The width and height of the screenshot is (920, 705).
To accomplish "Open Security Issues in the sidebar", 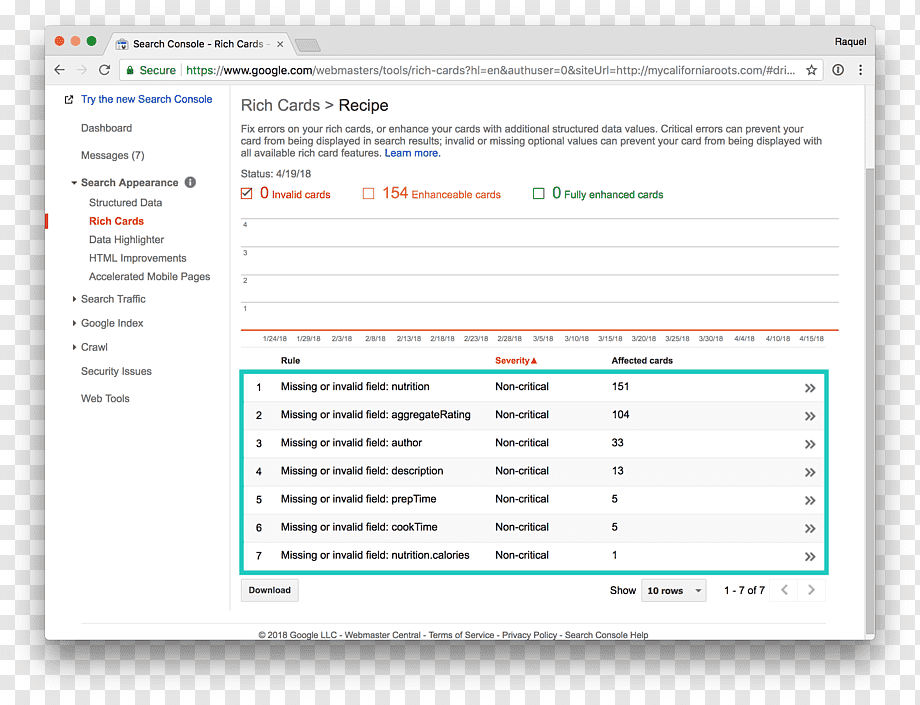I will click(116, 371).
